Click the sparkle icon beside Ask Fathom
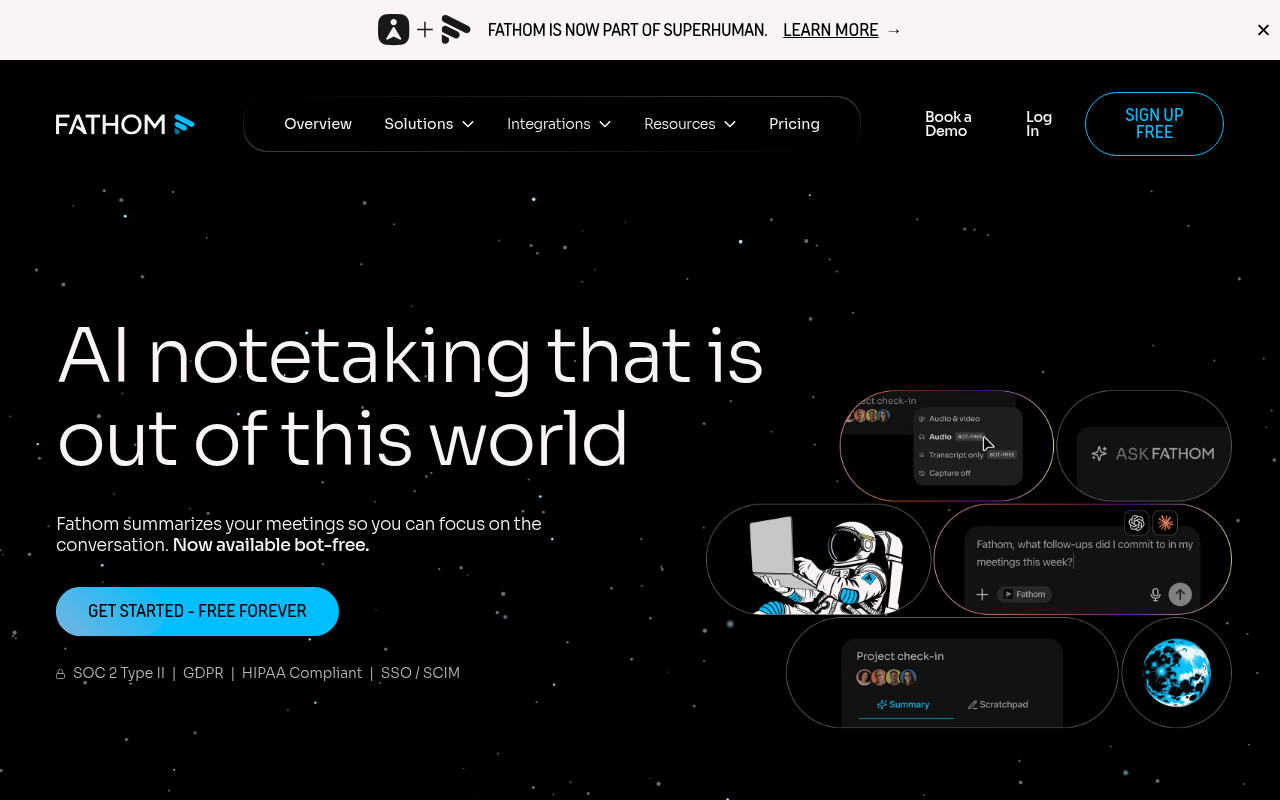Screen dimensions: 1280x800 click(x=1099, y=453)
